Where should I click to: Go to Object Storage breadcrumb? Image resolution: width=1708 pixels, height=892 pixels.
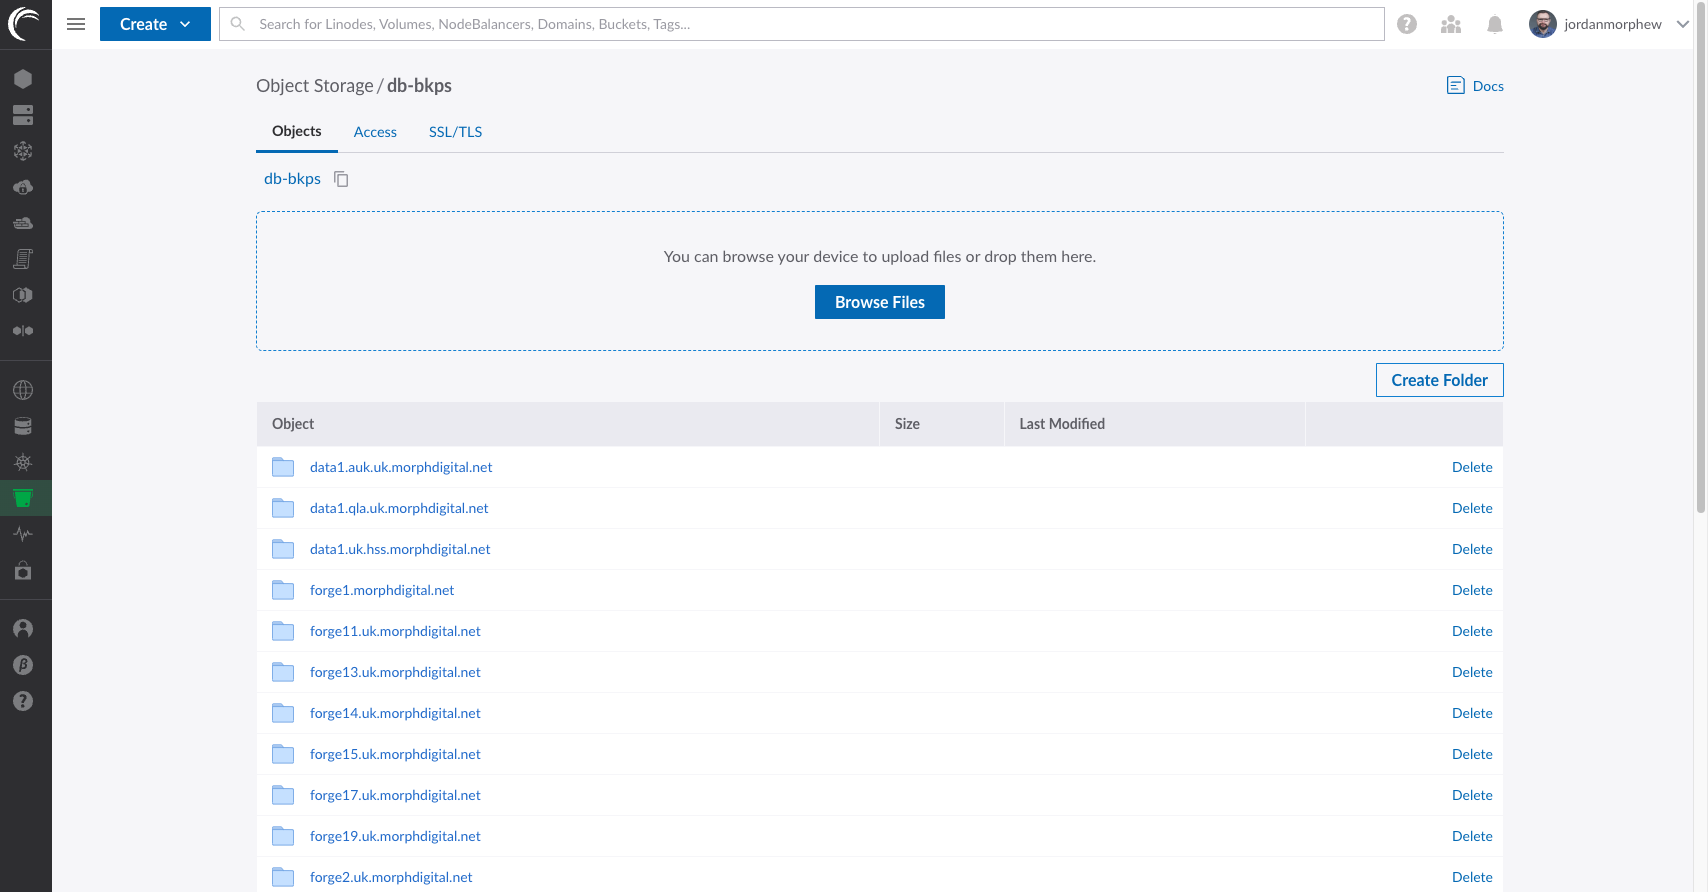314,86
